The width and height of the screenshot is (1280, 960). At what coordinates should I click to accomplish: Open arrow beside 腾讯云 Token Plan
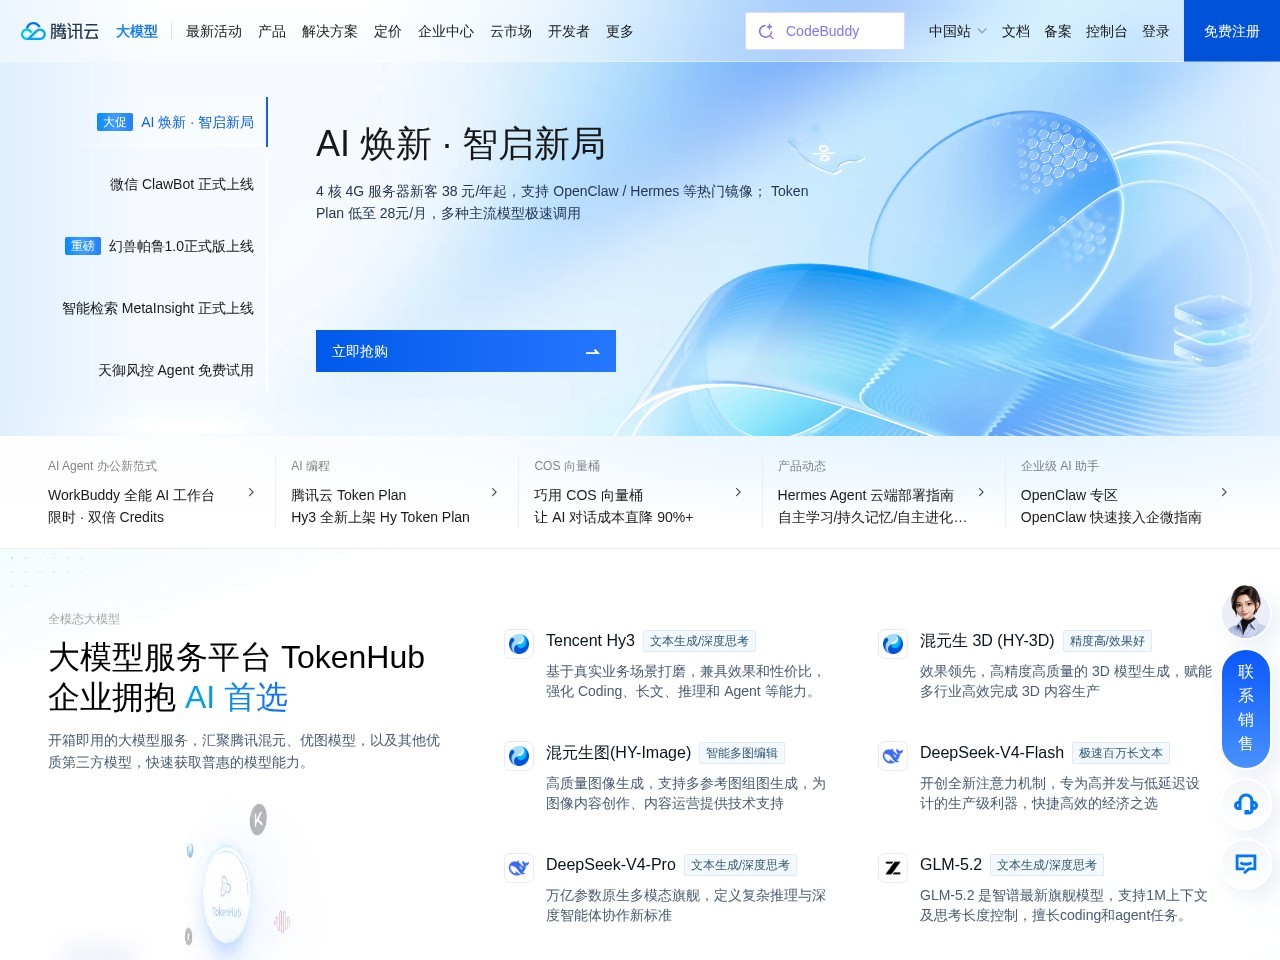coord(494,492)
